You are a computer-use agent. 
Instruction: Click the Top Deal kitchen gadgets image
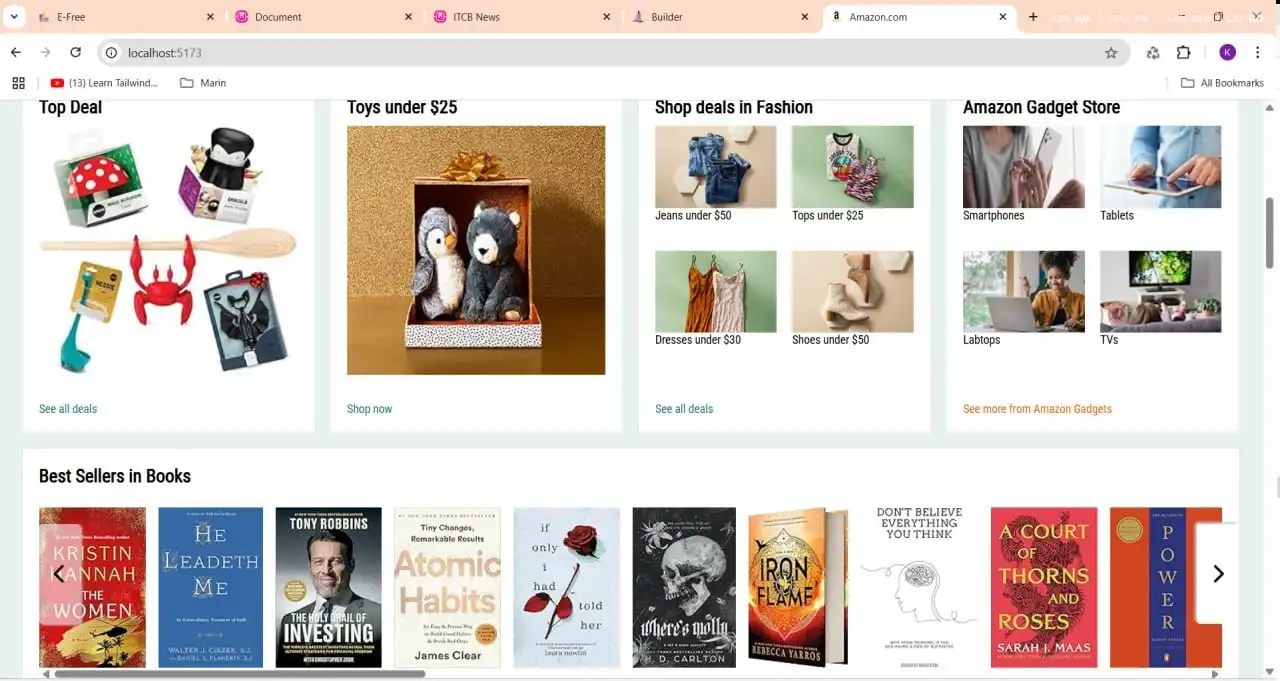point(168,250)
